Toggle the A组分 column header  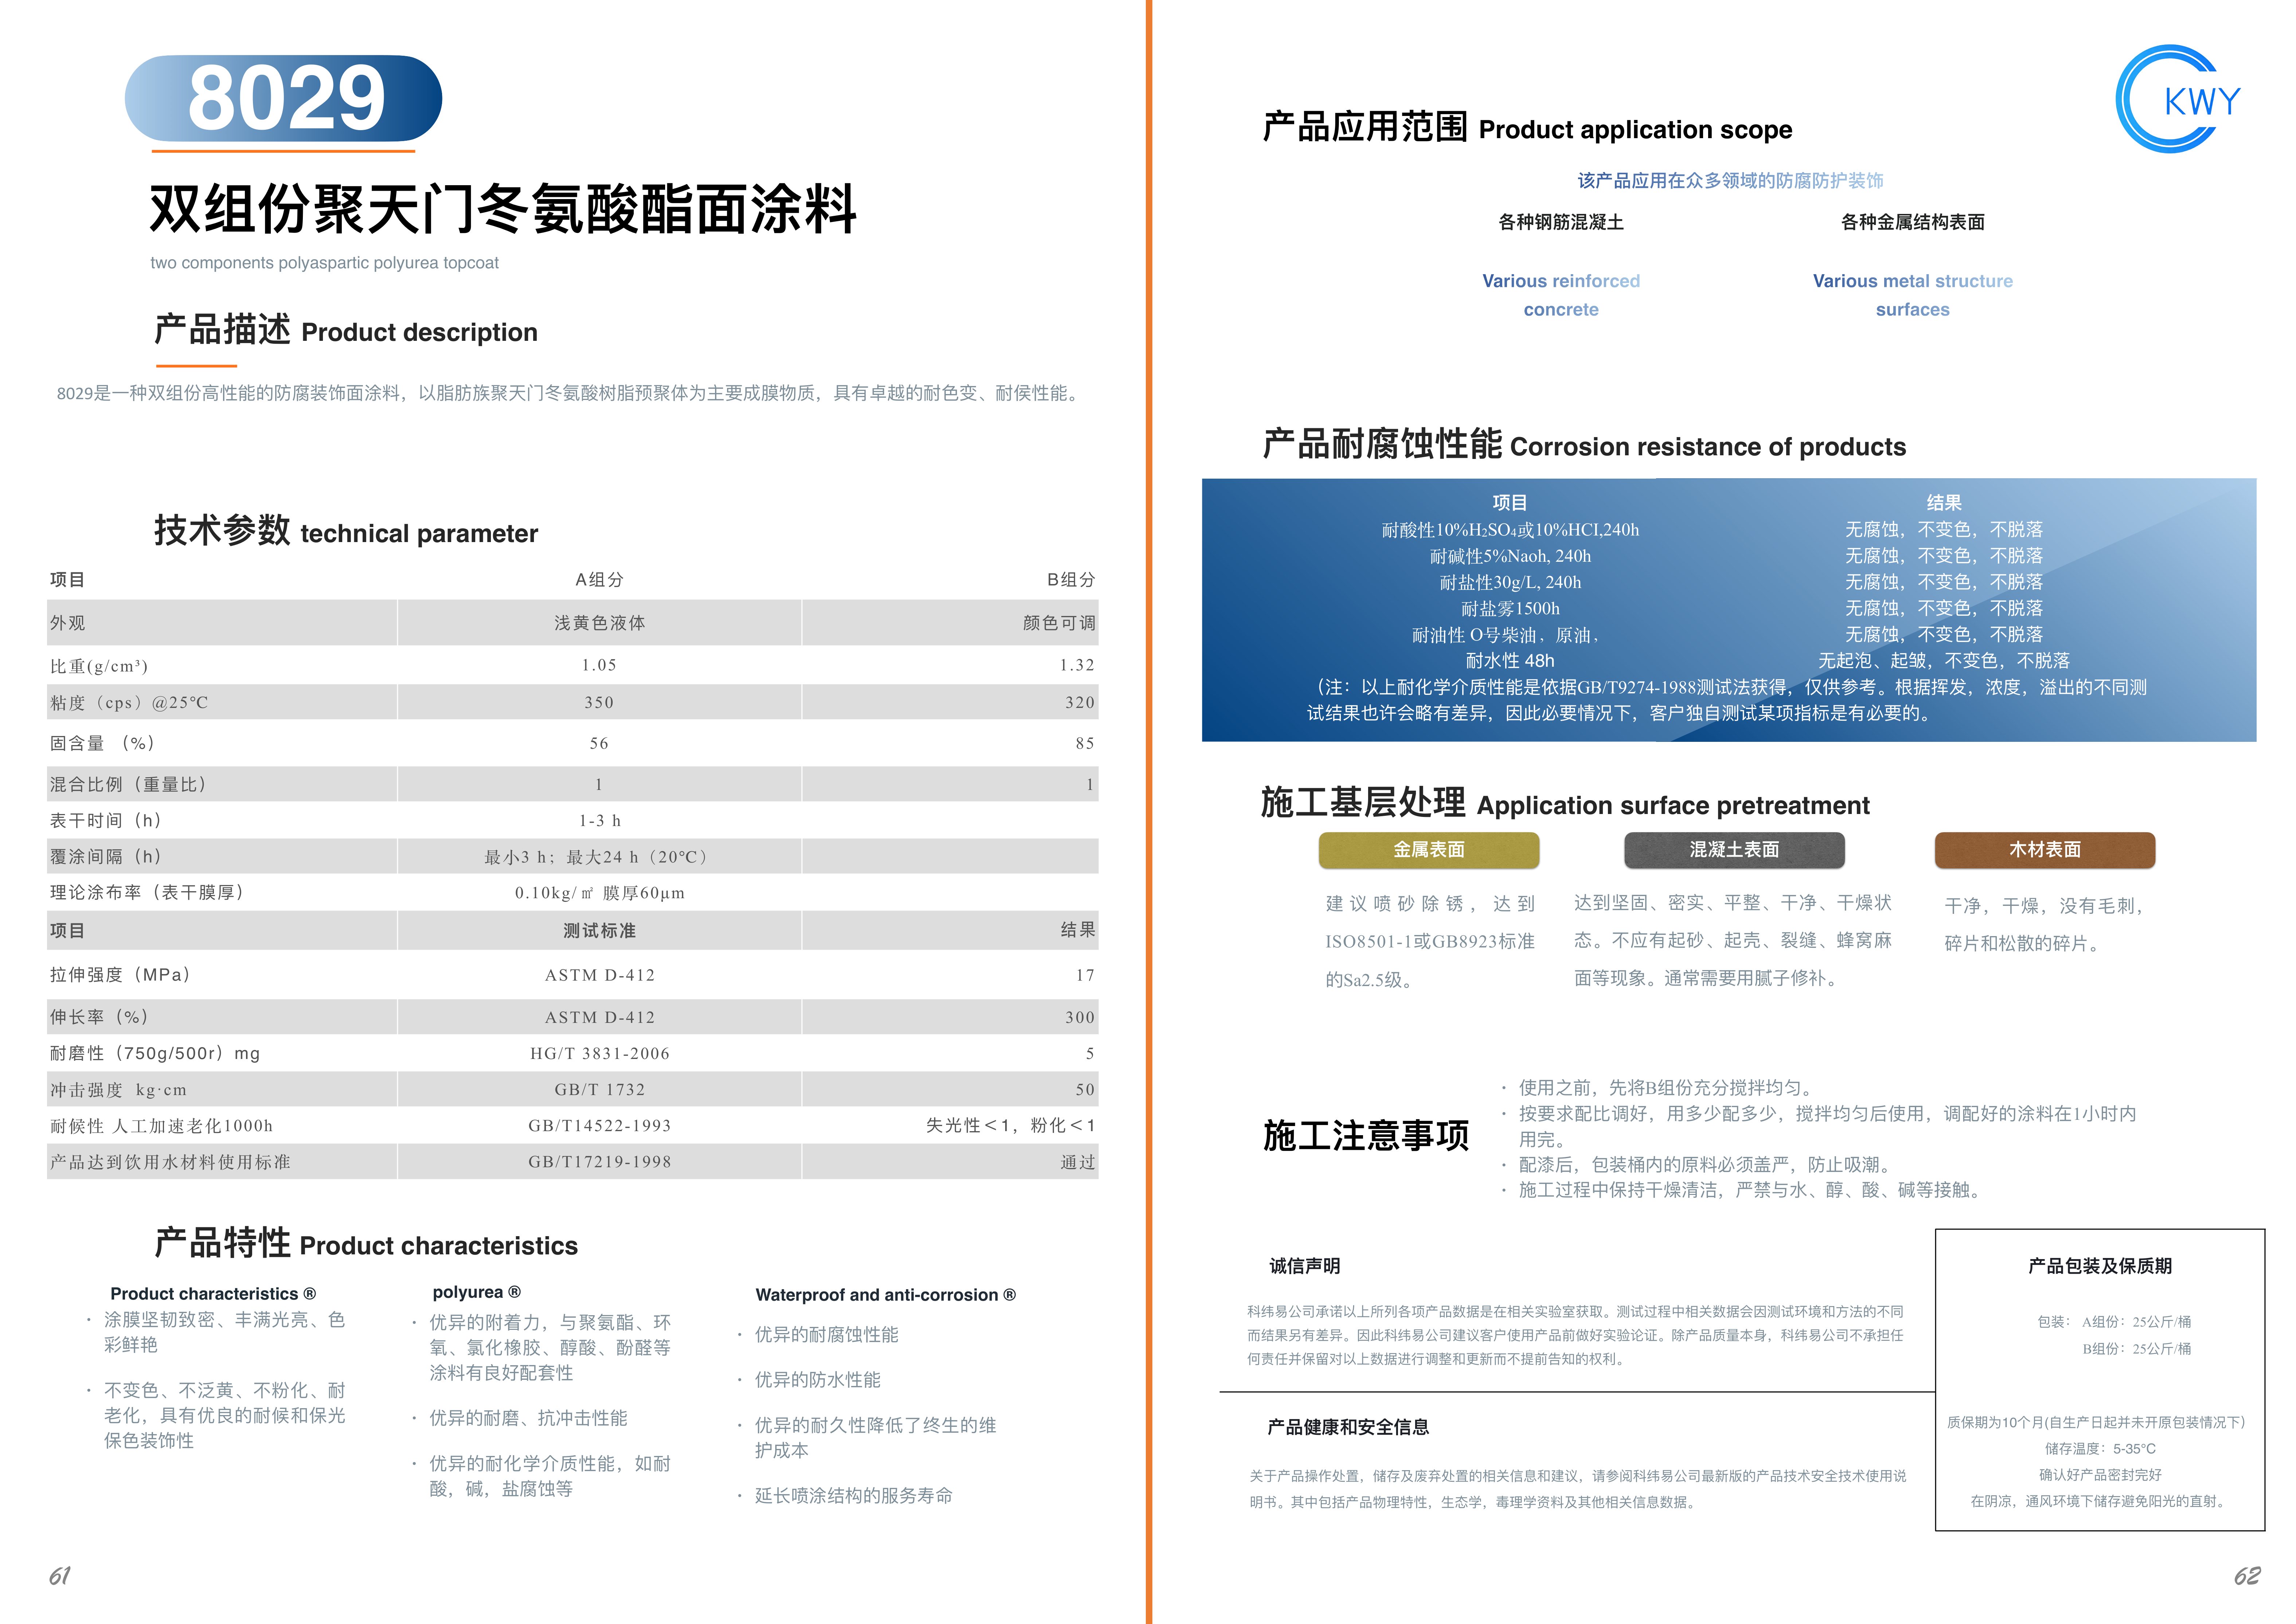(600, 578)
